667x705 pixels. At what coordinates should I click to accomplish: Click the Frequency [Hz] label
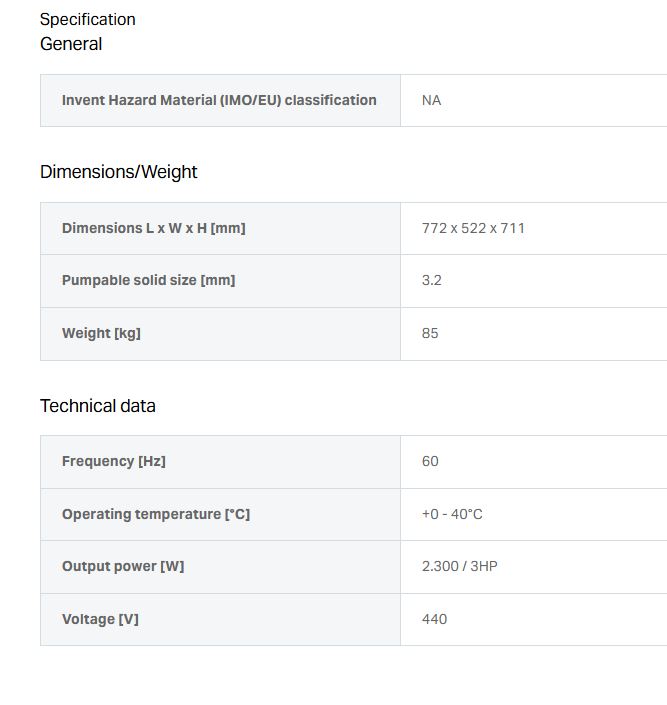pyautogui.click(x=114, y=461)
